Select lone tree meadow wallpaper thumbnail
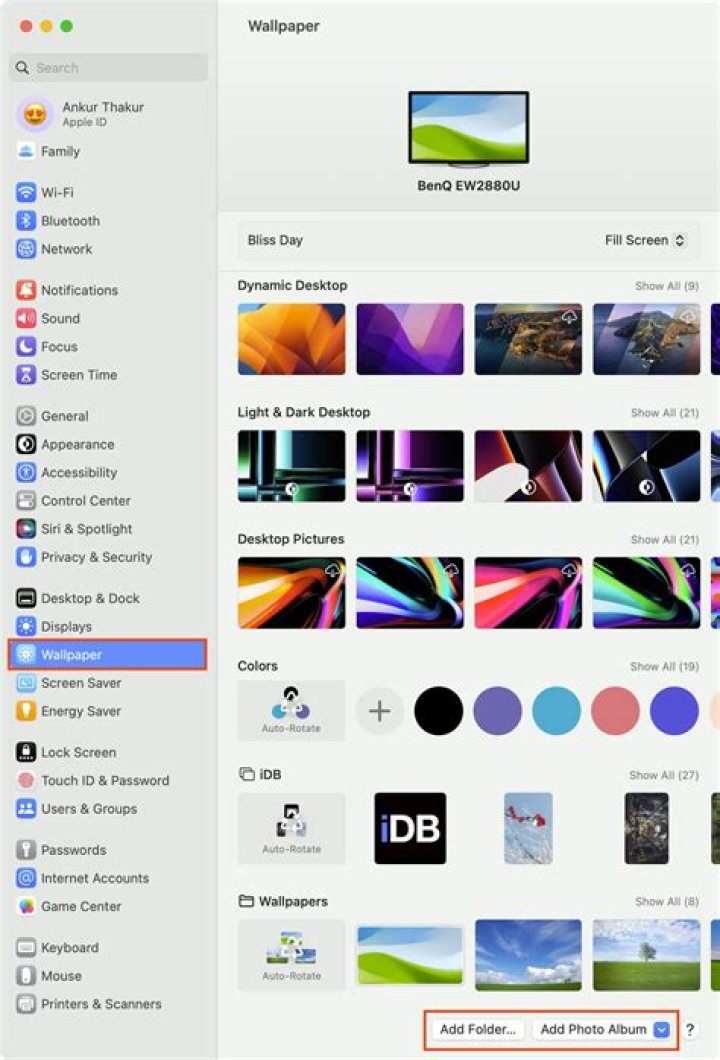This screenshot has width=720, height=1060. pyautogui.click(x=646, y=955)
